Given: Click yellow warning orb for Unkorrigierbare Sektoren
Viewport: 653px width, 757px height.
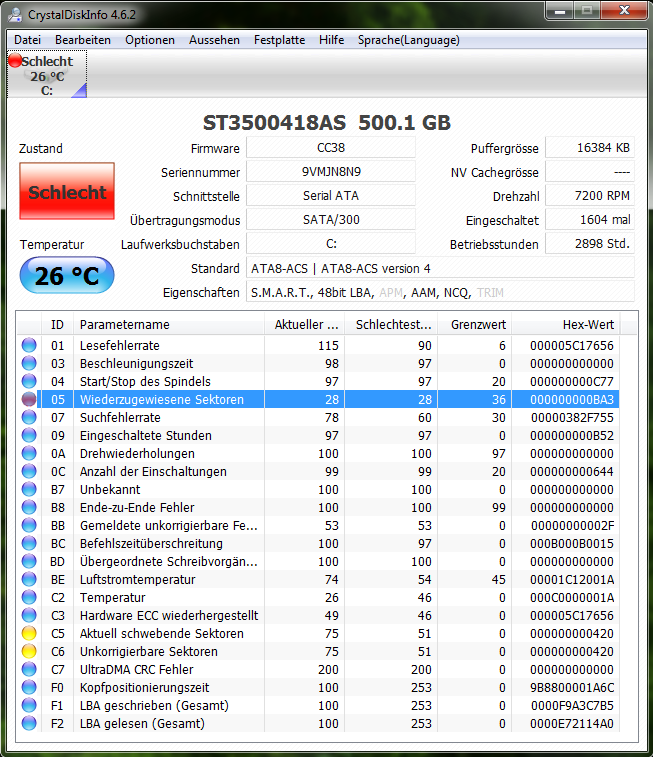Looking at the screenshot, I should pyautogui.click(x=29, y=651).
